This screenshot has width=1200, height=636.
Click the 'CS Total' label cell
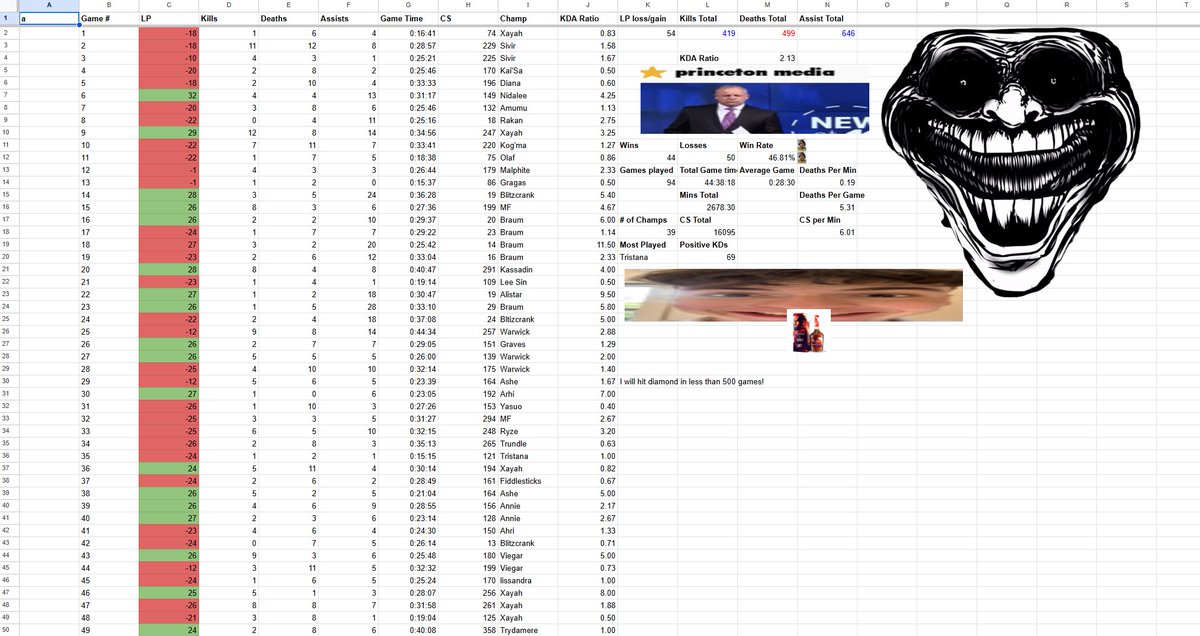tap(707, 220)
